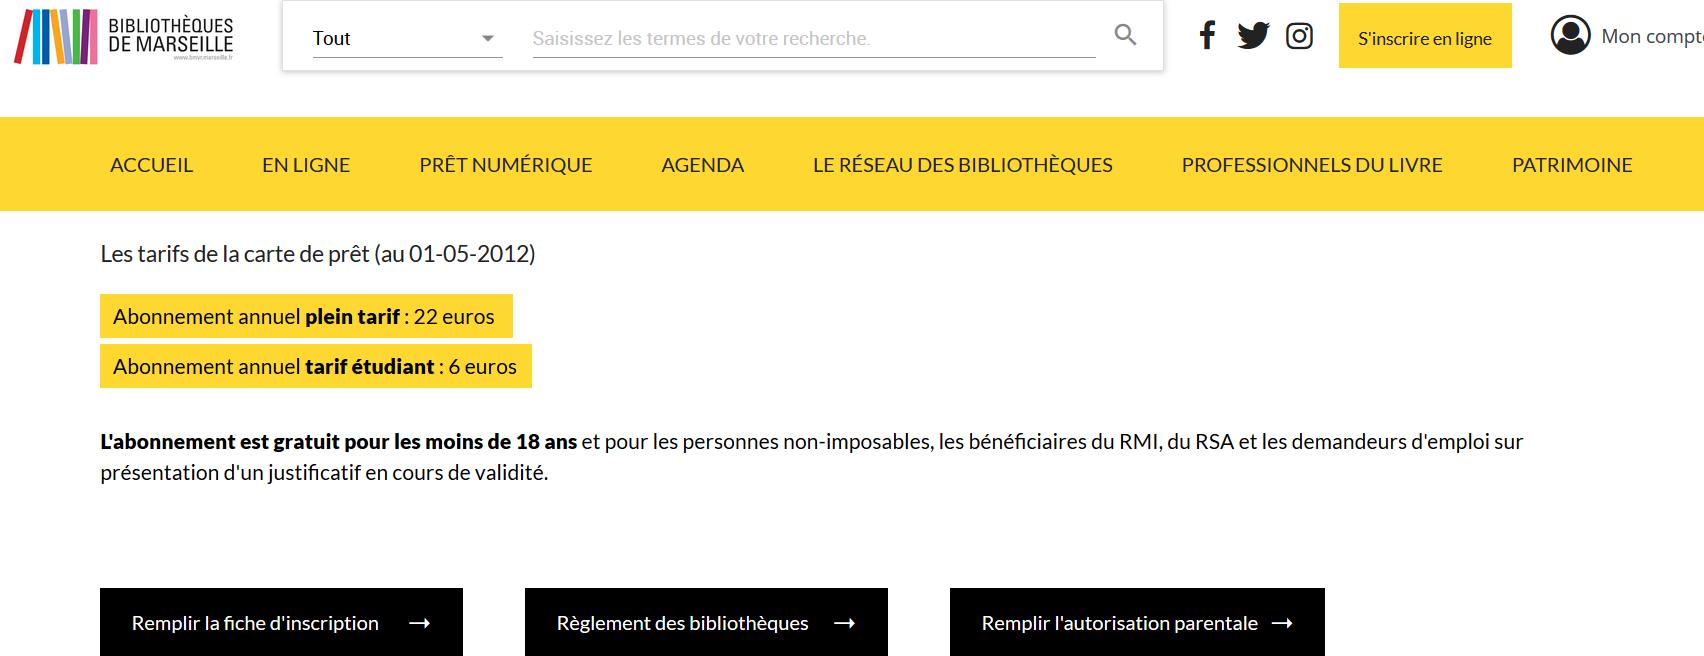Viewport: 1704px width, 656px height.
Task: Open the Facebook page icon
Action: tap(1207, 36)
